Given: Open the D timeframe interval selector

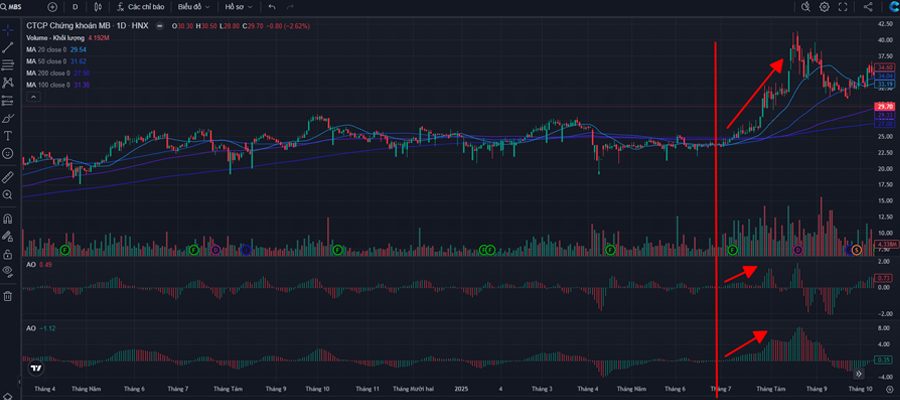Looking at the screenshot, I should [75, 7].
